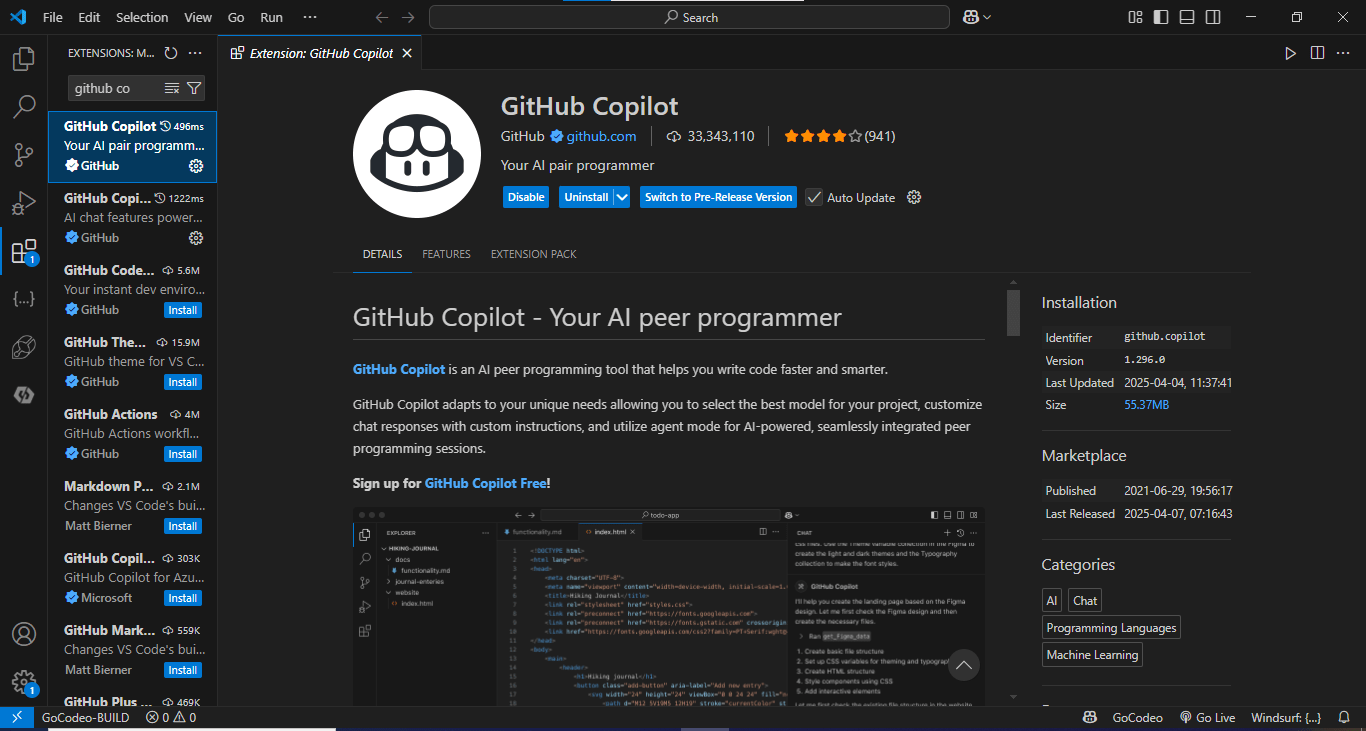Split the editor to the right

(x=1317, y=53)
